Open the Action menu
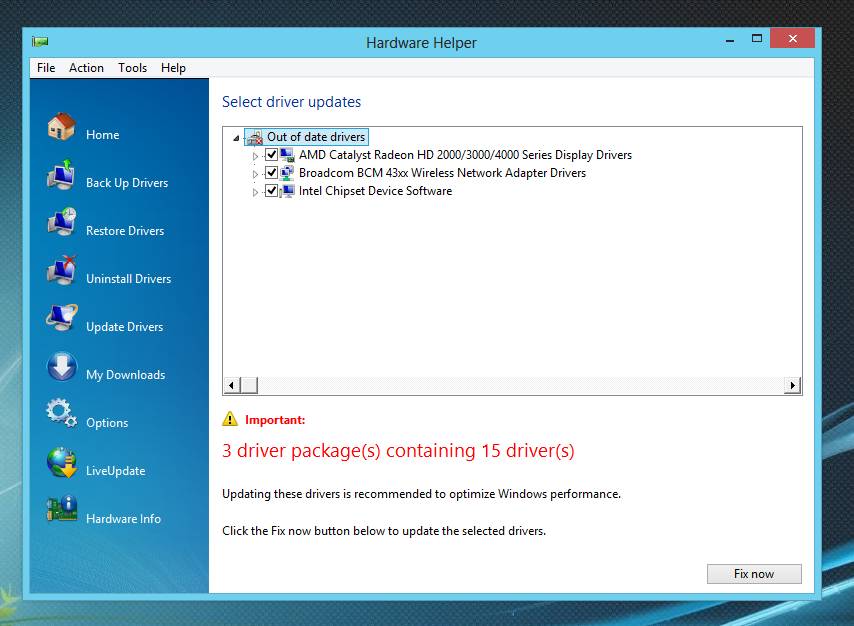854x626 pixels. (86, 68)
